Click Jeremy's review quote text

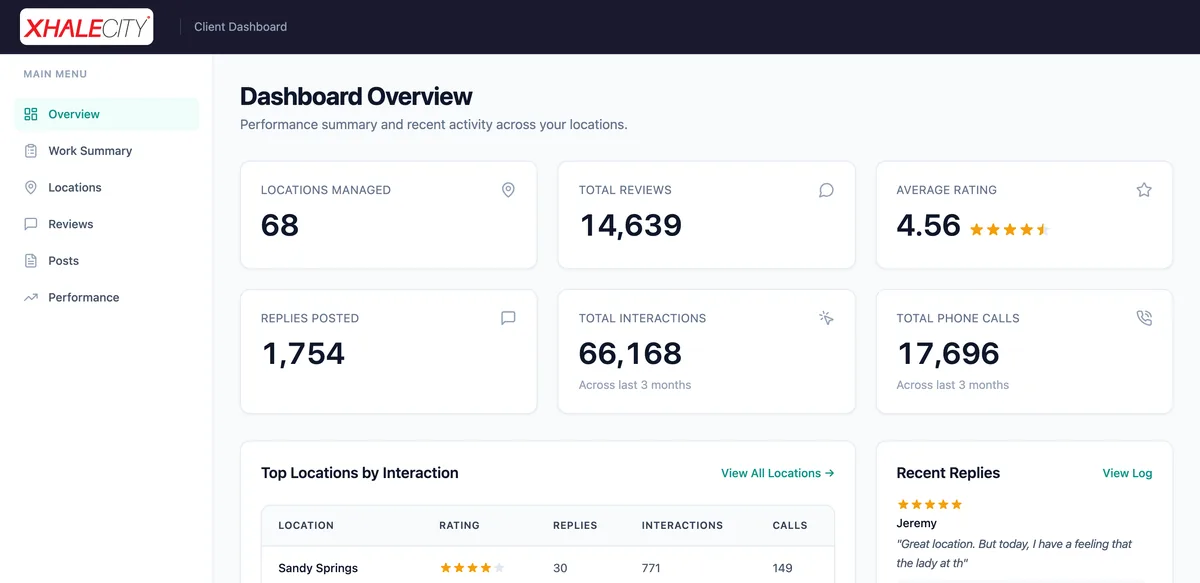[x=1014, y=553]
